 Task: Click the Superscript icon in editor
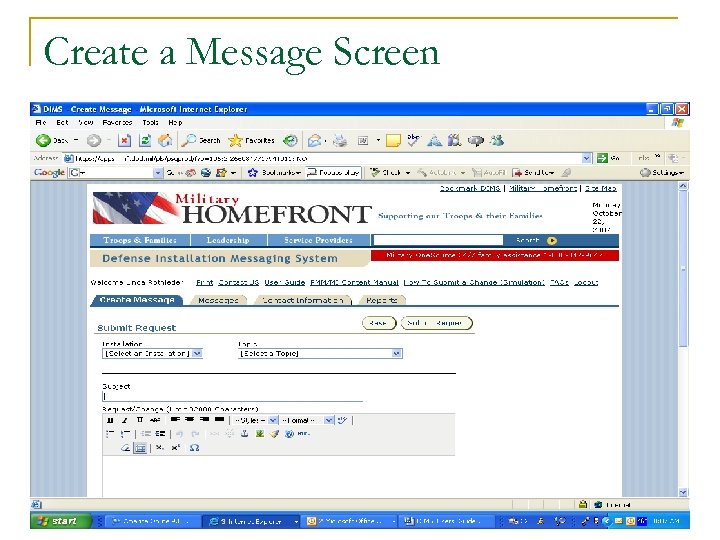pos(175,448)
